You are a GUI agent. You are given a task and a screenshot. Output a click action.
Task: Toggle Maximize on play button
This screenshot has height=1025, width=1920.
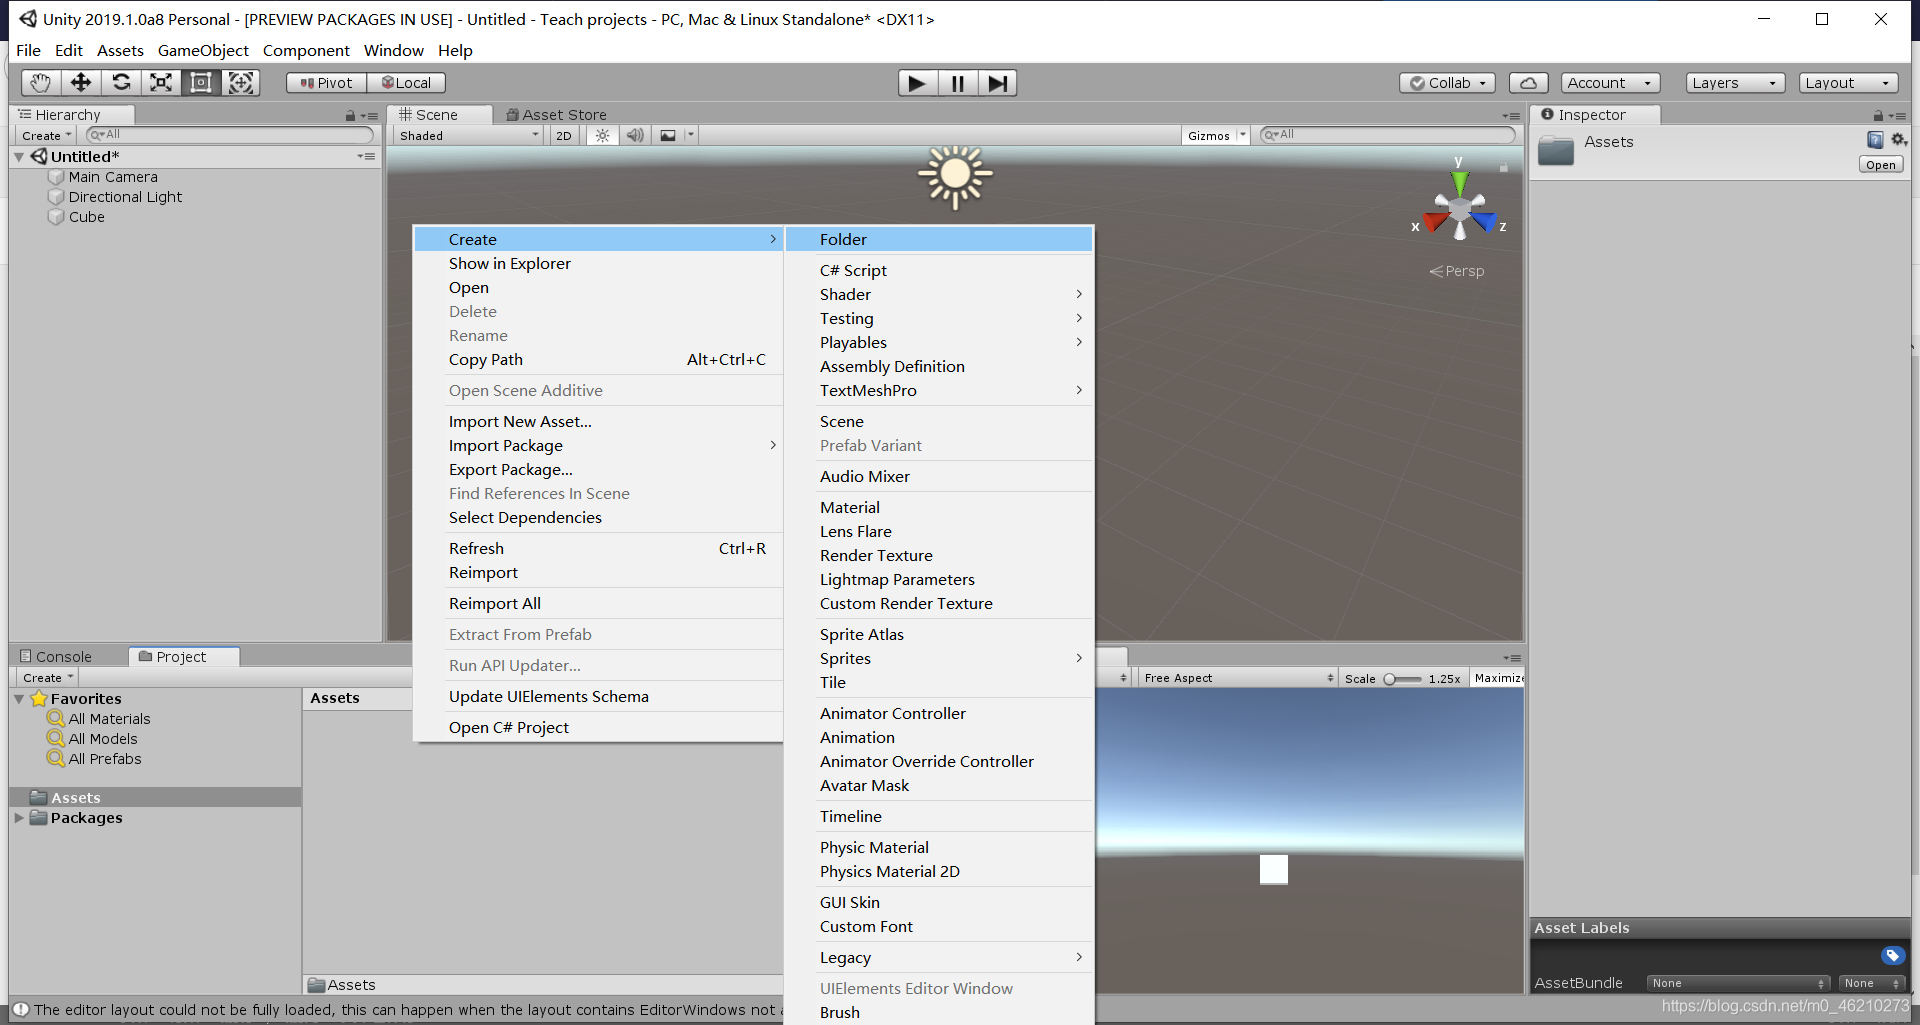coord(1498,678)
